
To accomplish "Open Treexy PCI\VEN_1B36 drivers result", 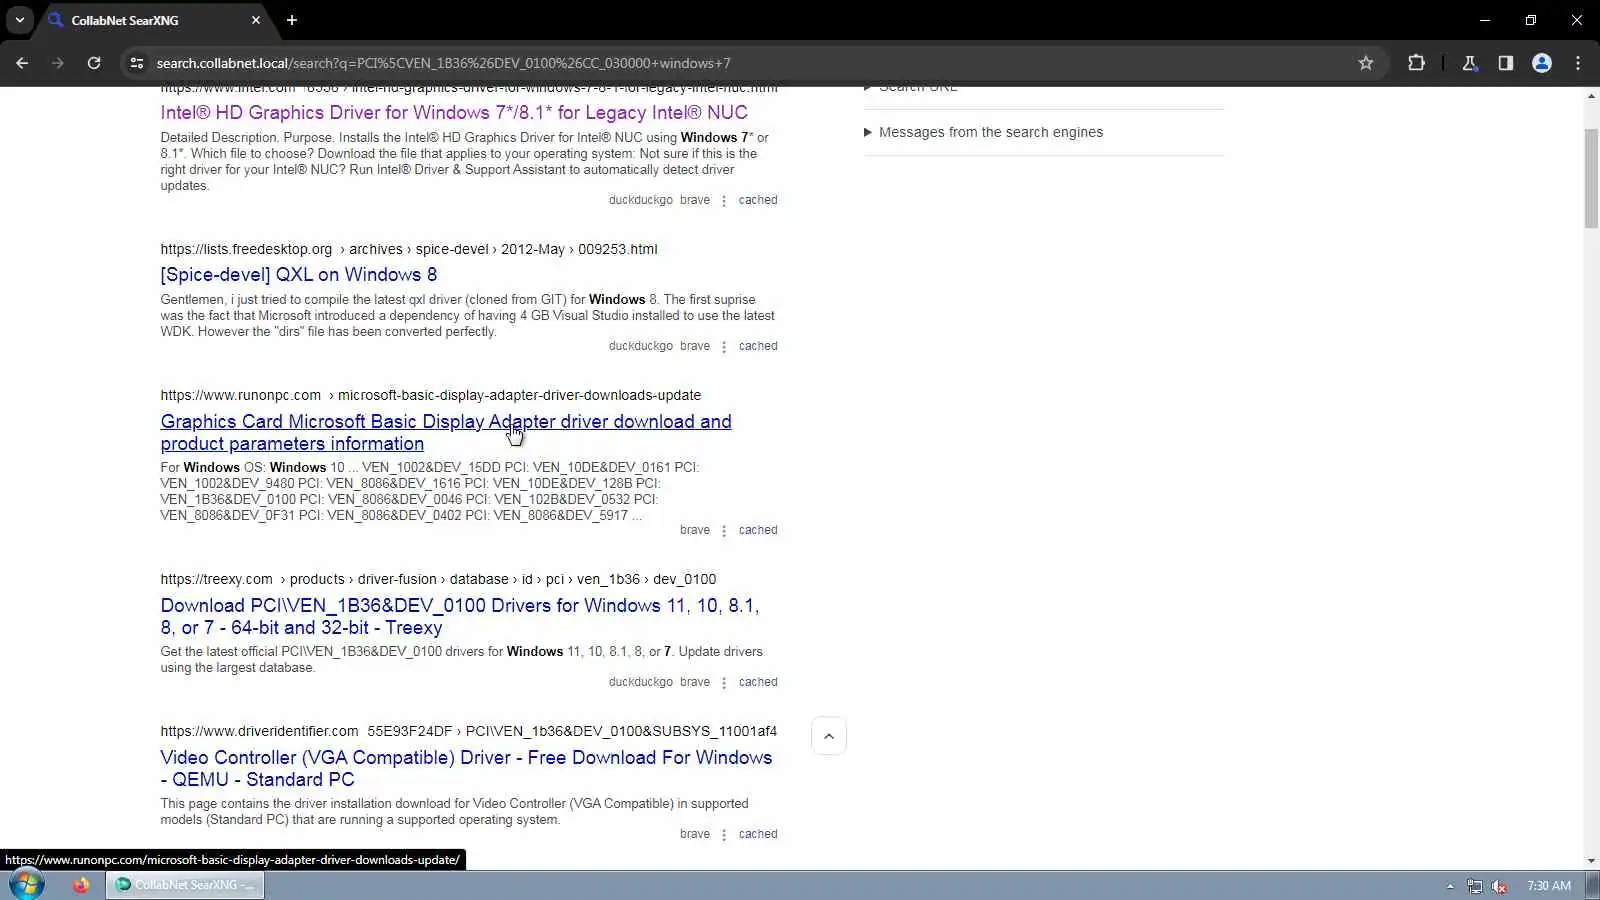I will (460, 617).
